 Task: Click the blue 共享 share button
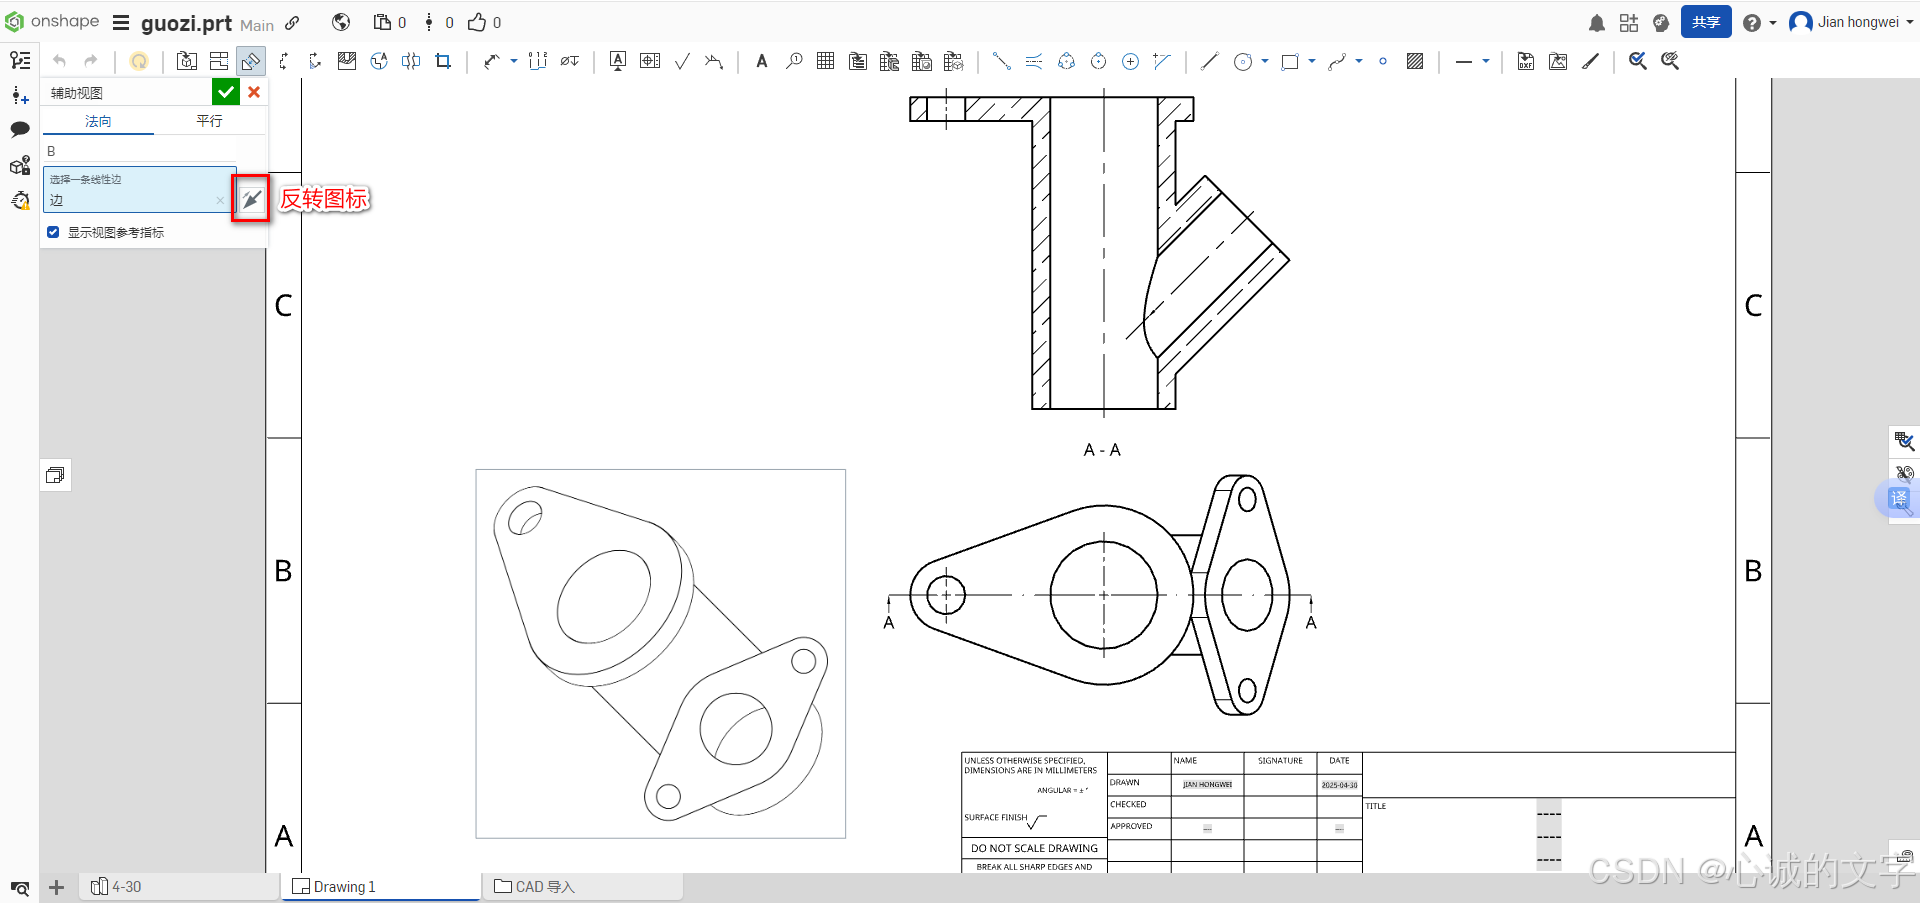(1706, 22)
